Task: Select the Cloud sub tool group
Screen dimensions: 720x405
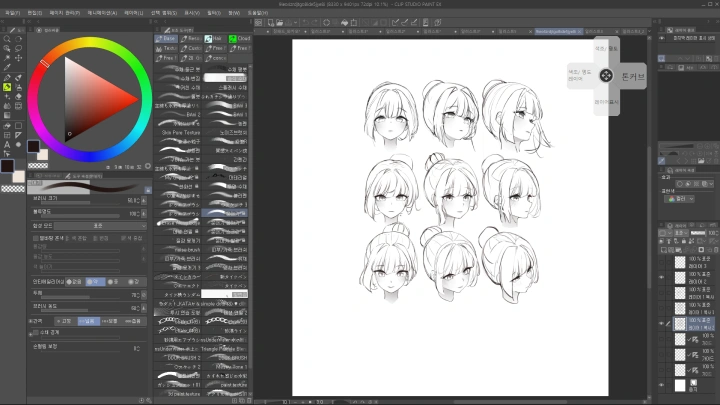Action: click(x=240, y=39)
